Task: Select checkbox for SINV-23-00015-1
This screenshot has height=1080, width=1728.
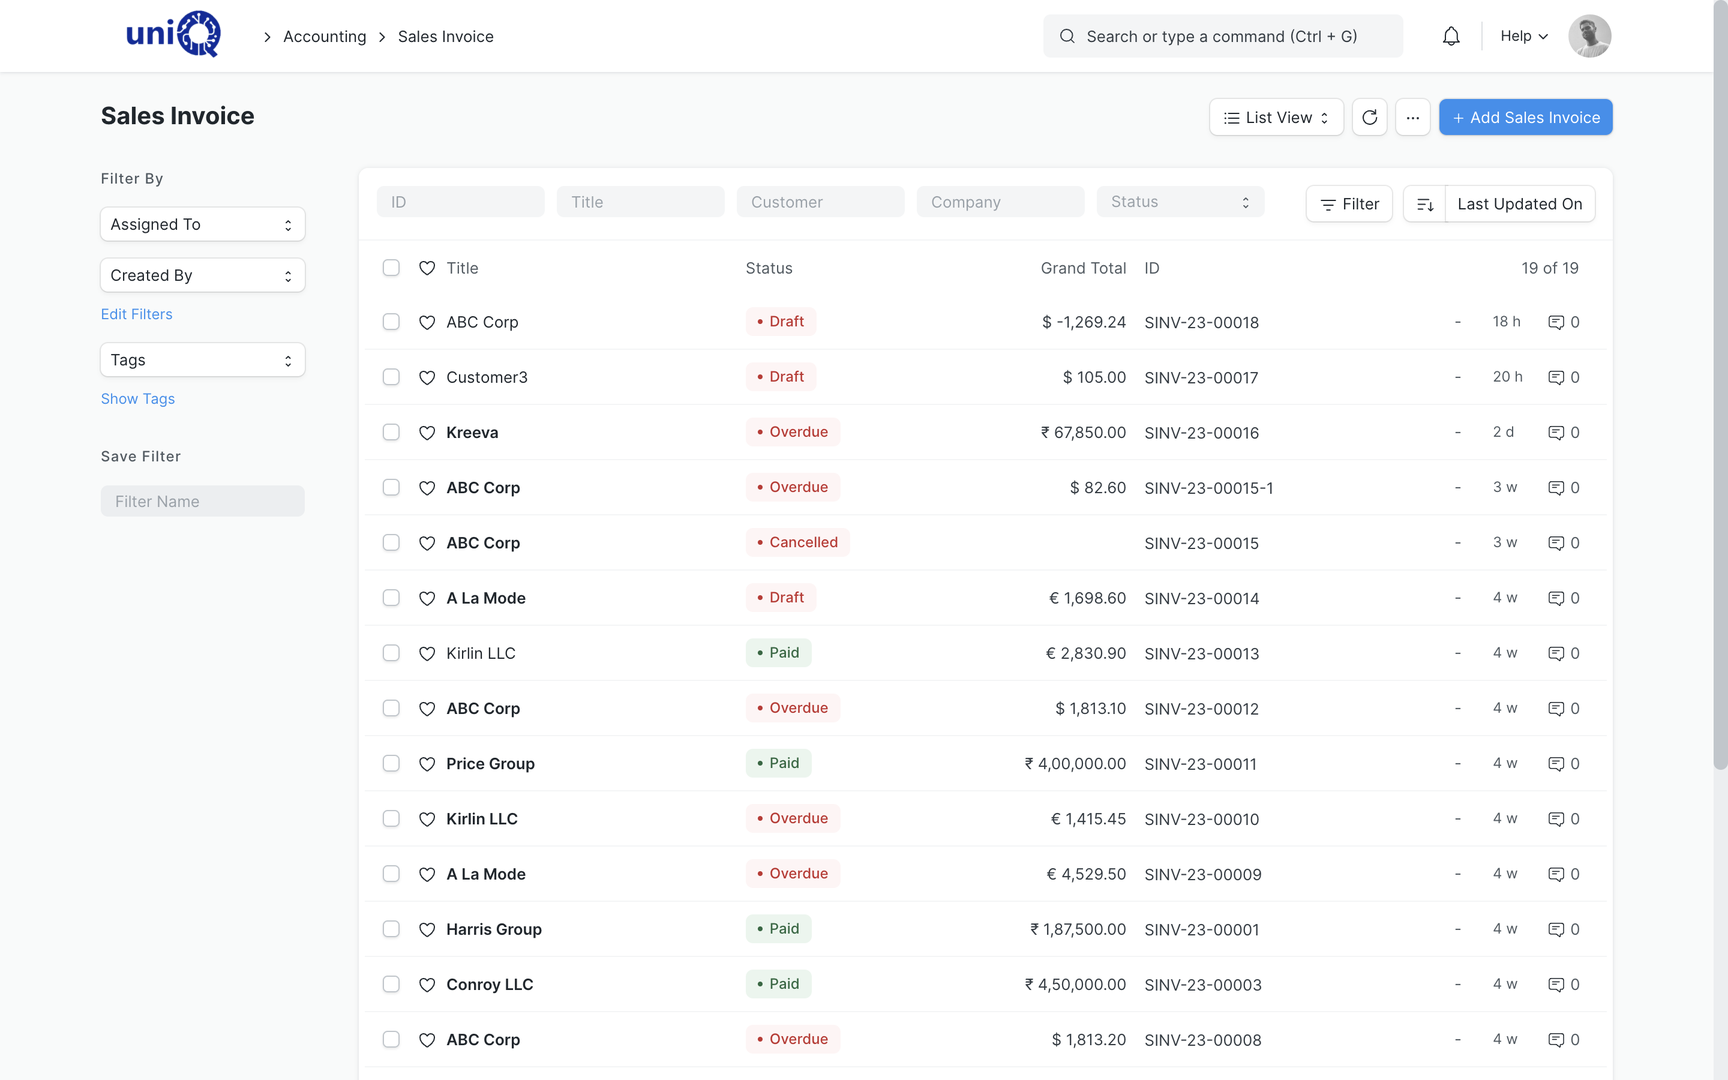Action: coord(391,487)
